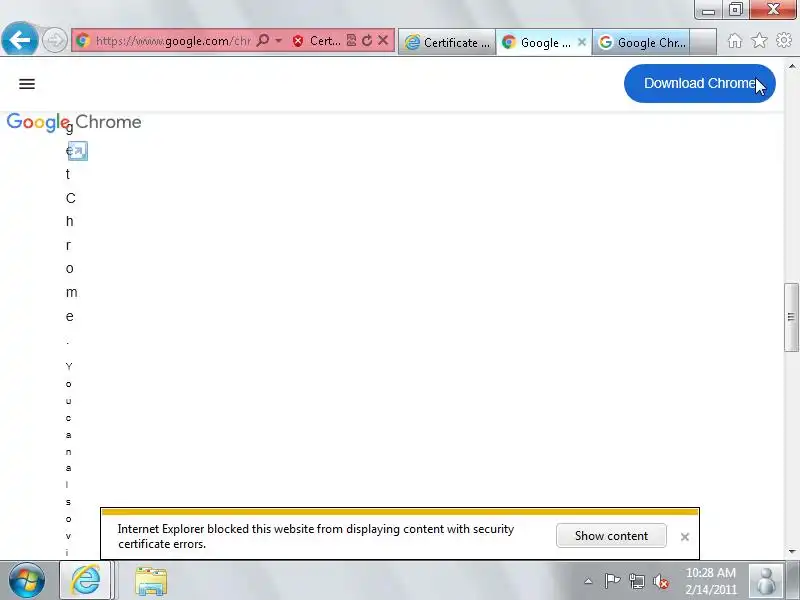Click Show content in the notification bar
The width and height of the screenshot is (800, 600).
tap(611, 536)
